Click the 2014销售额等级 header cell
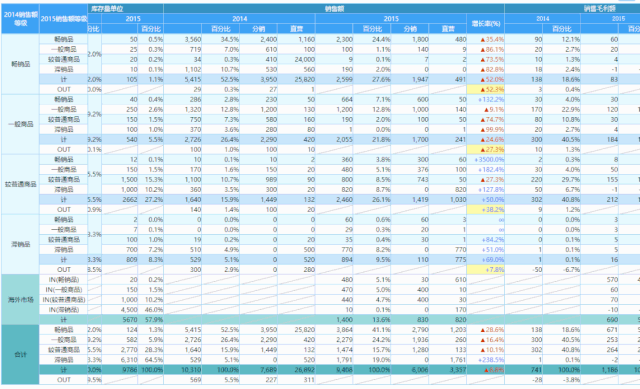 click(20, 19)
